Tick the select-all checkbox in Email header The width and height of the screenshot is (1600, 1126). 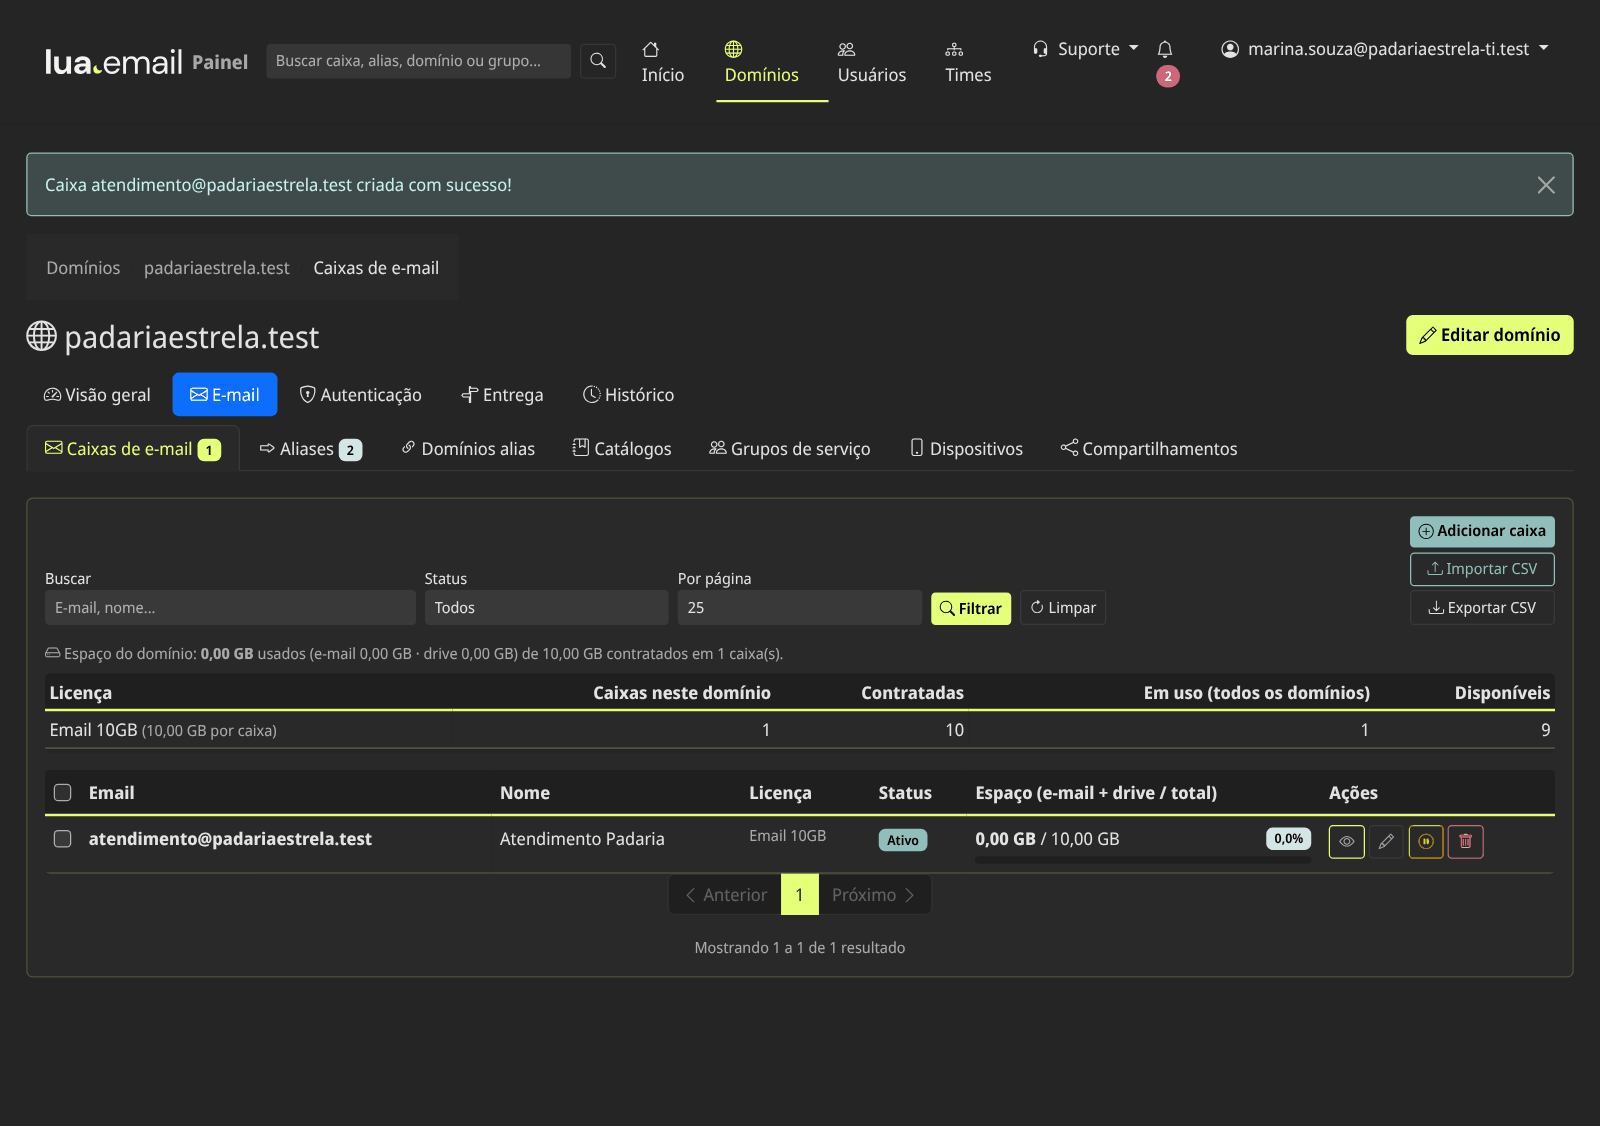coord(63,793)
